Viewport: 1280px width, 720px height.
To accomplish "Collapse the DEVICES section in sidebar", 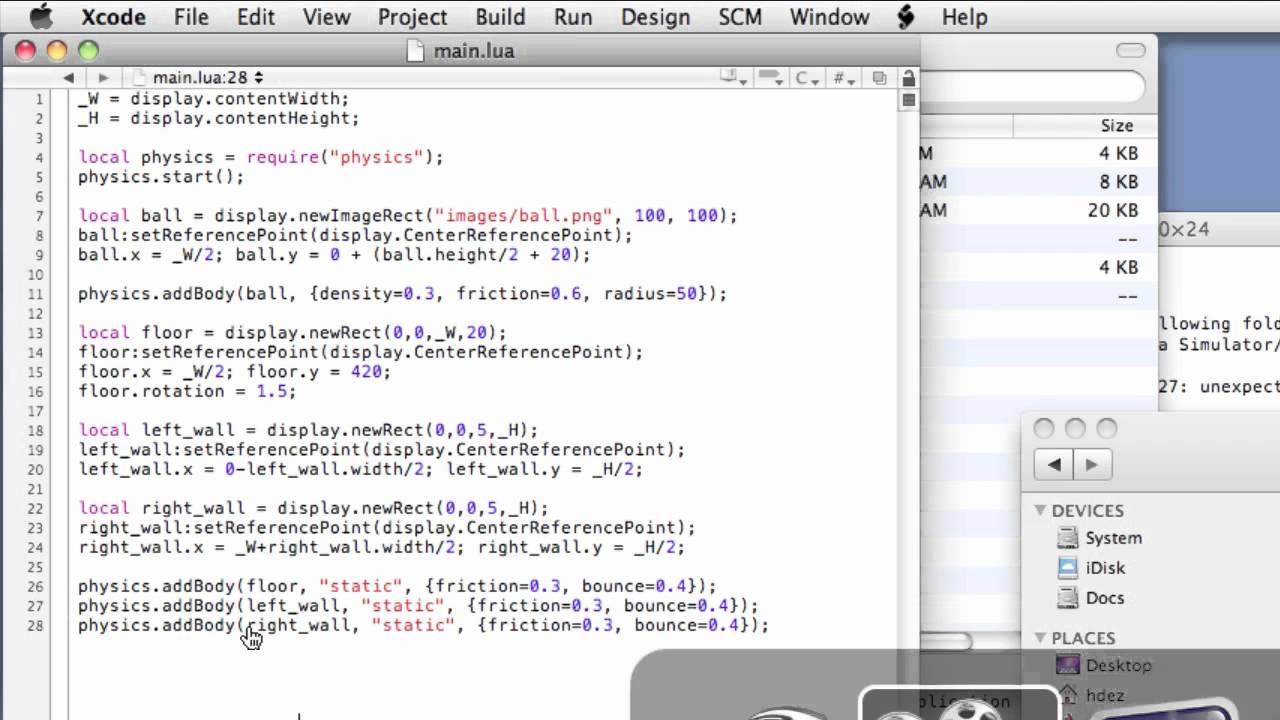I will point(1040,511).
